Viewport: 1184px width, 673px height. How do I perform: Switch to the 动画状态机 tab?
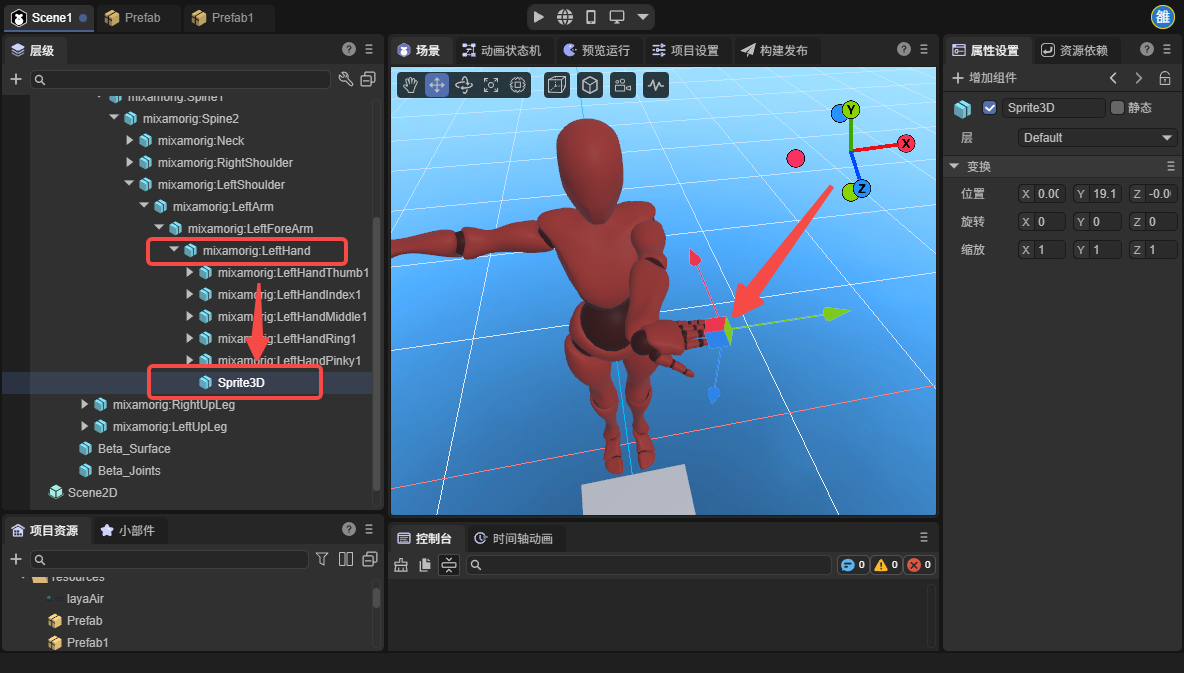(x=501, y=50)
